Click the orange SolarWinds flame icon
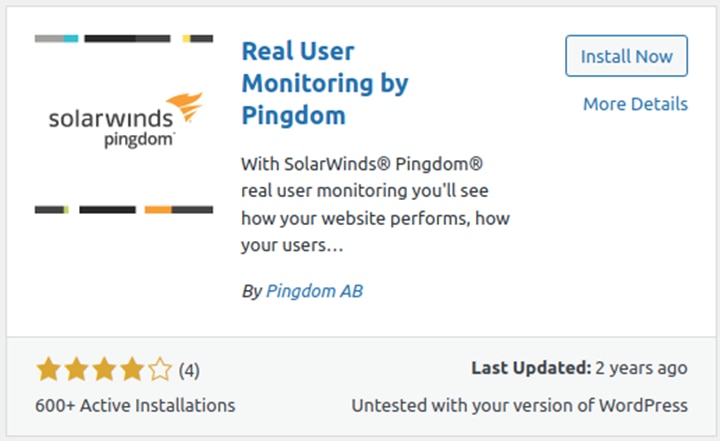Viewport: 720px width, 441px height. click(186, 106)
